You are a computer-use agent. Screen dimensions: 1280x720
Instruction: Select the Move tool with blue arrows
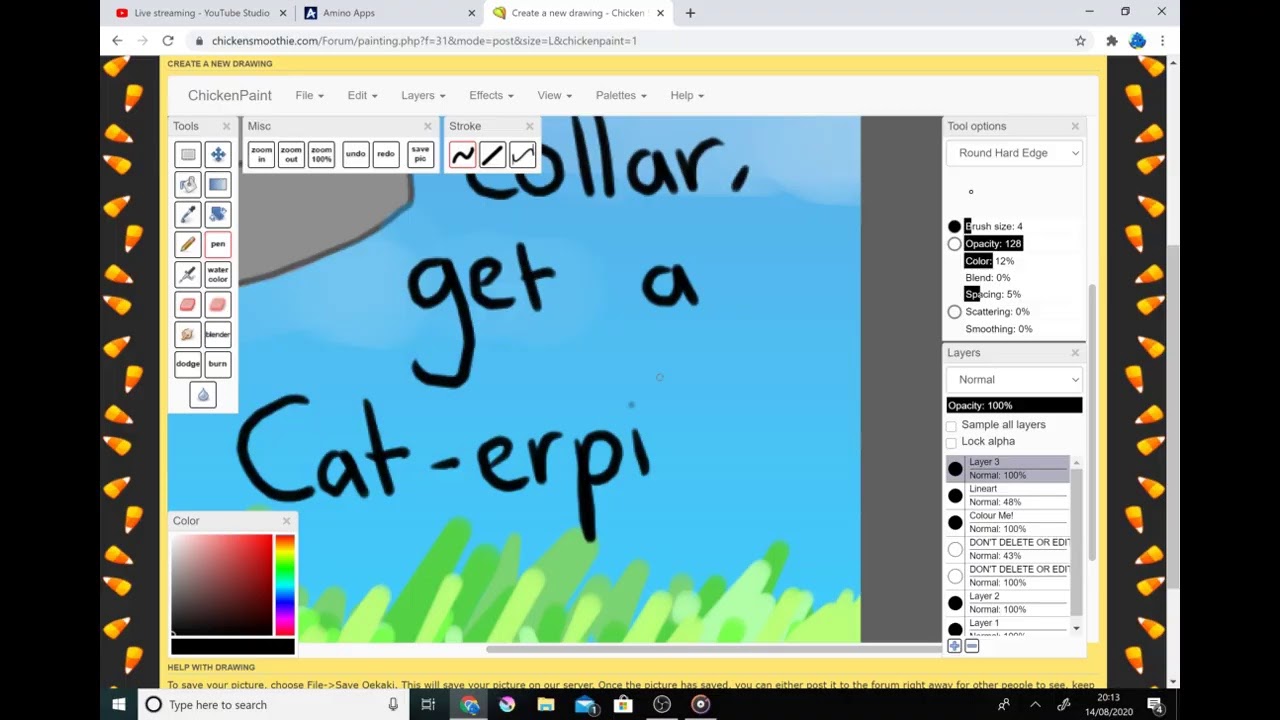tap(218, 154)
